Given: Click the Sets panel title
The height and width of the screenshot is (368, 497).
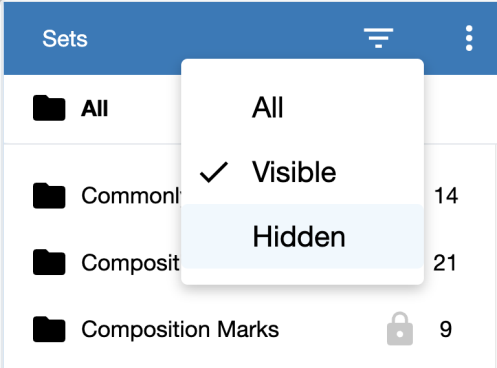Looking at the screenshot, I should 65,39.
